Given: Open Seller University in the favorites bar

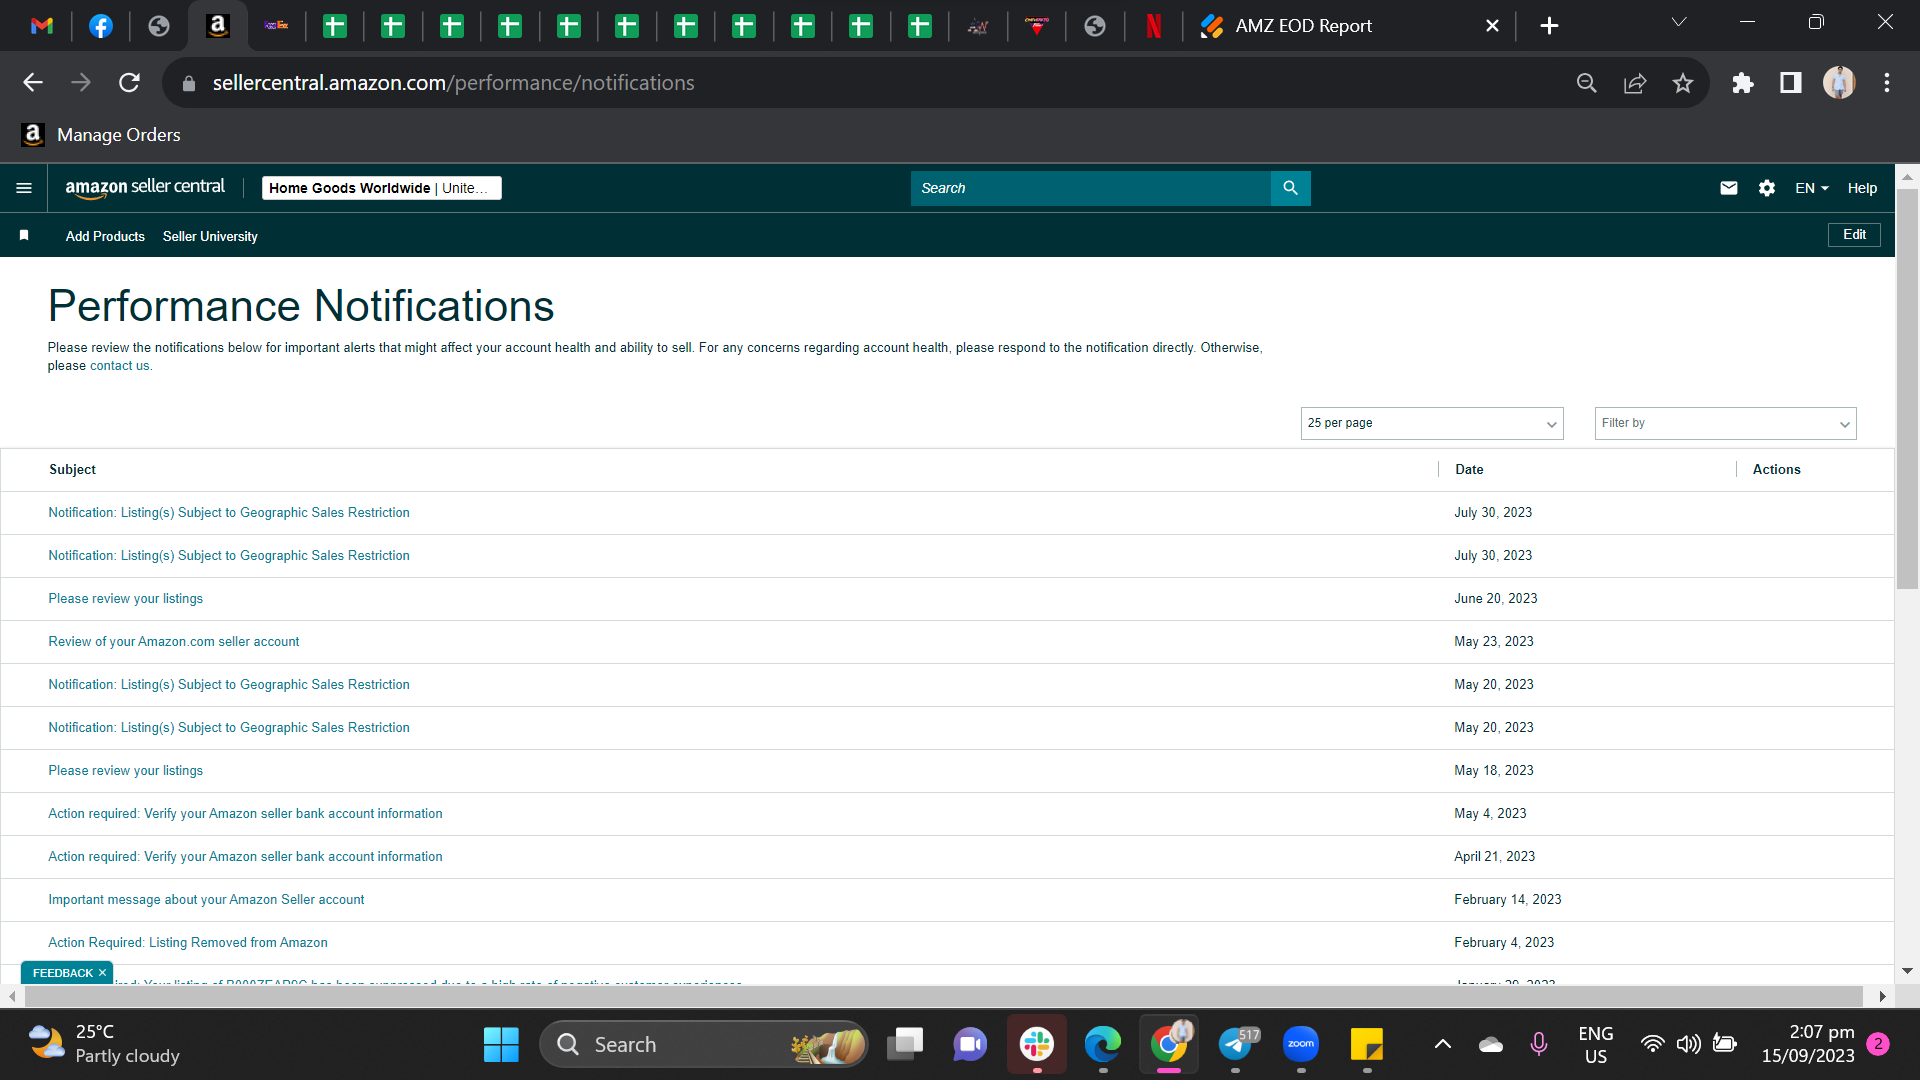Looking at the screenshot, I should (210, 236).
